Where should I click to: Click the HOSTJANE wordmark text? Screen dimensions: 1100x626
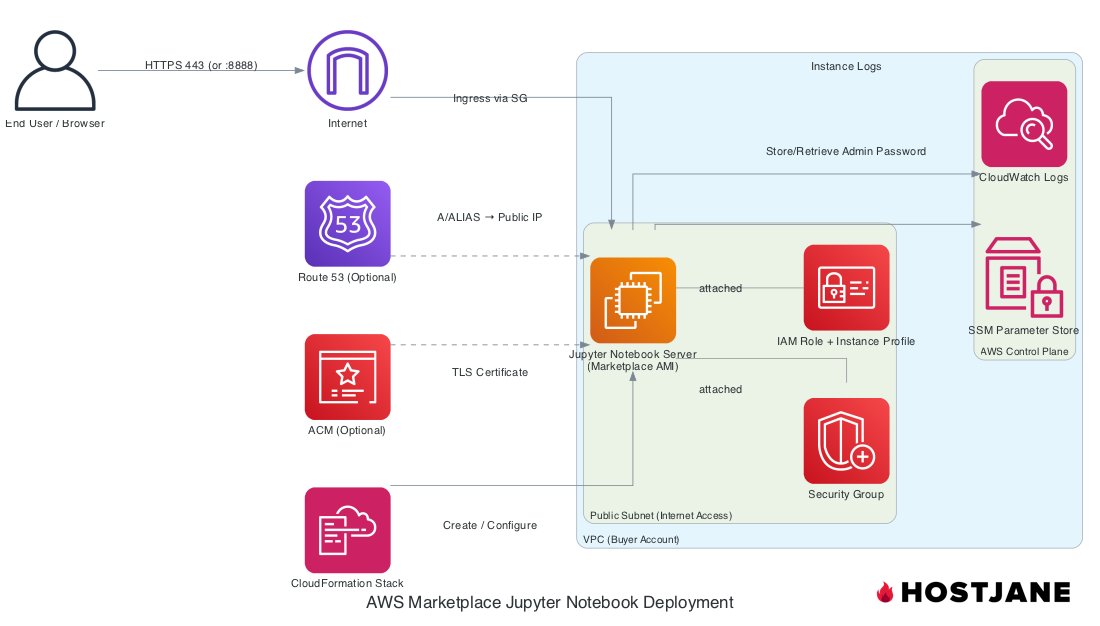pos(986,592)
